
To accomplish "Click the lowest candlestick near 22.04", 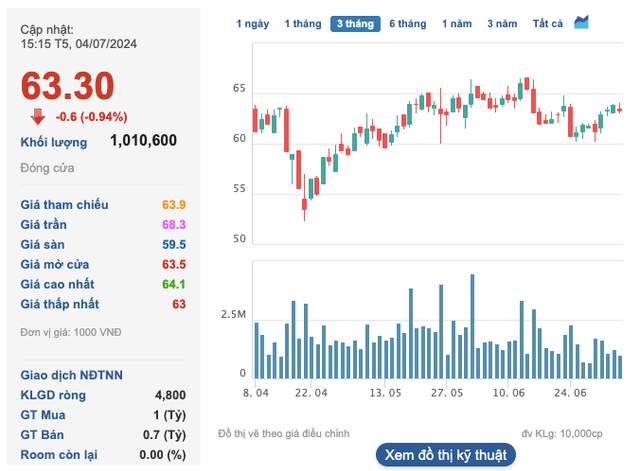I will point(304,207).
